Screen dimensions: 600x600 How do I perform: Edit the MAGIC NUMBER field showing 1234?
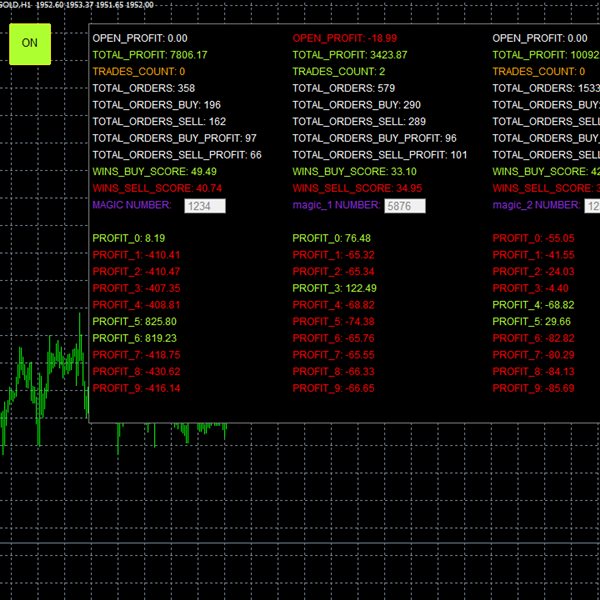[x=205, y=206]
